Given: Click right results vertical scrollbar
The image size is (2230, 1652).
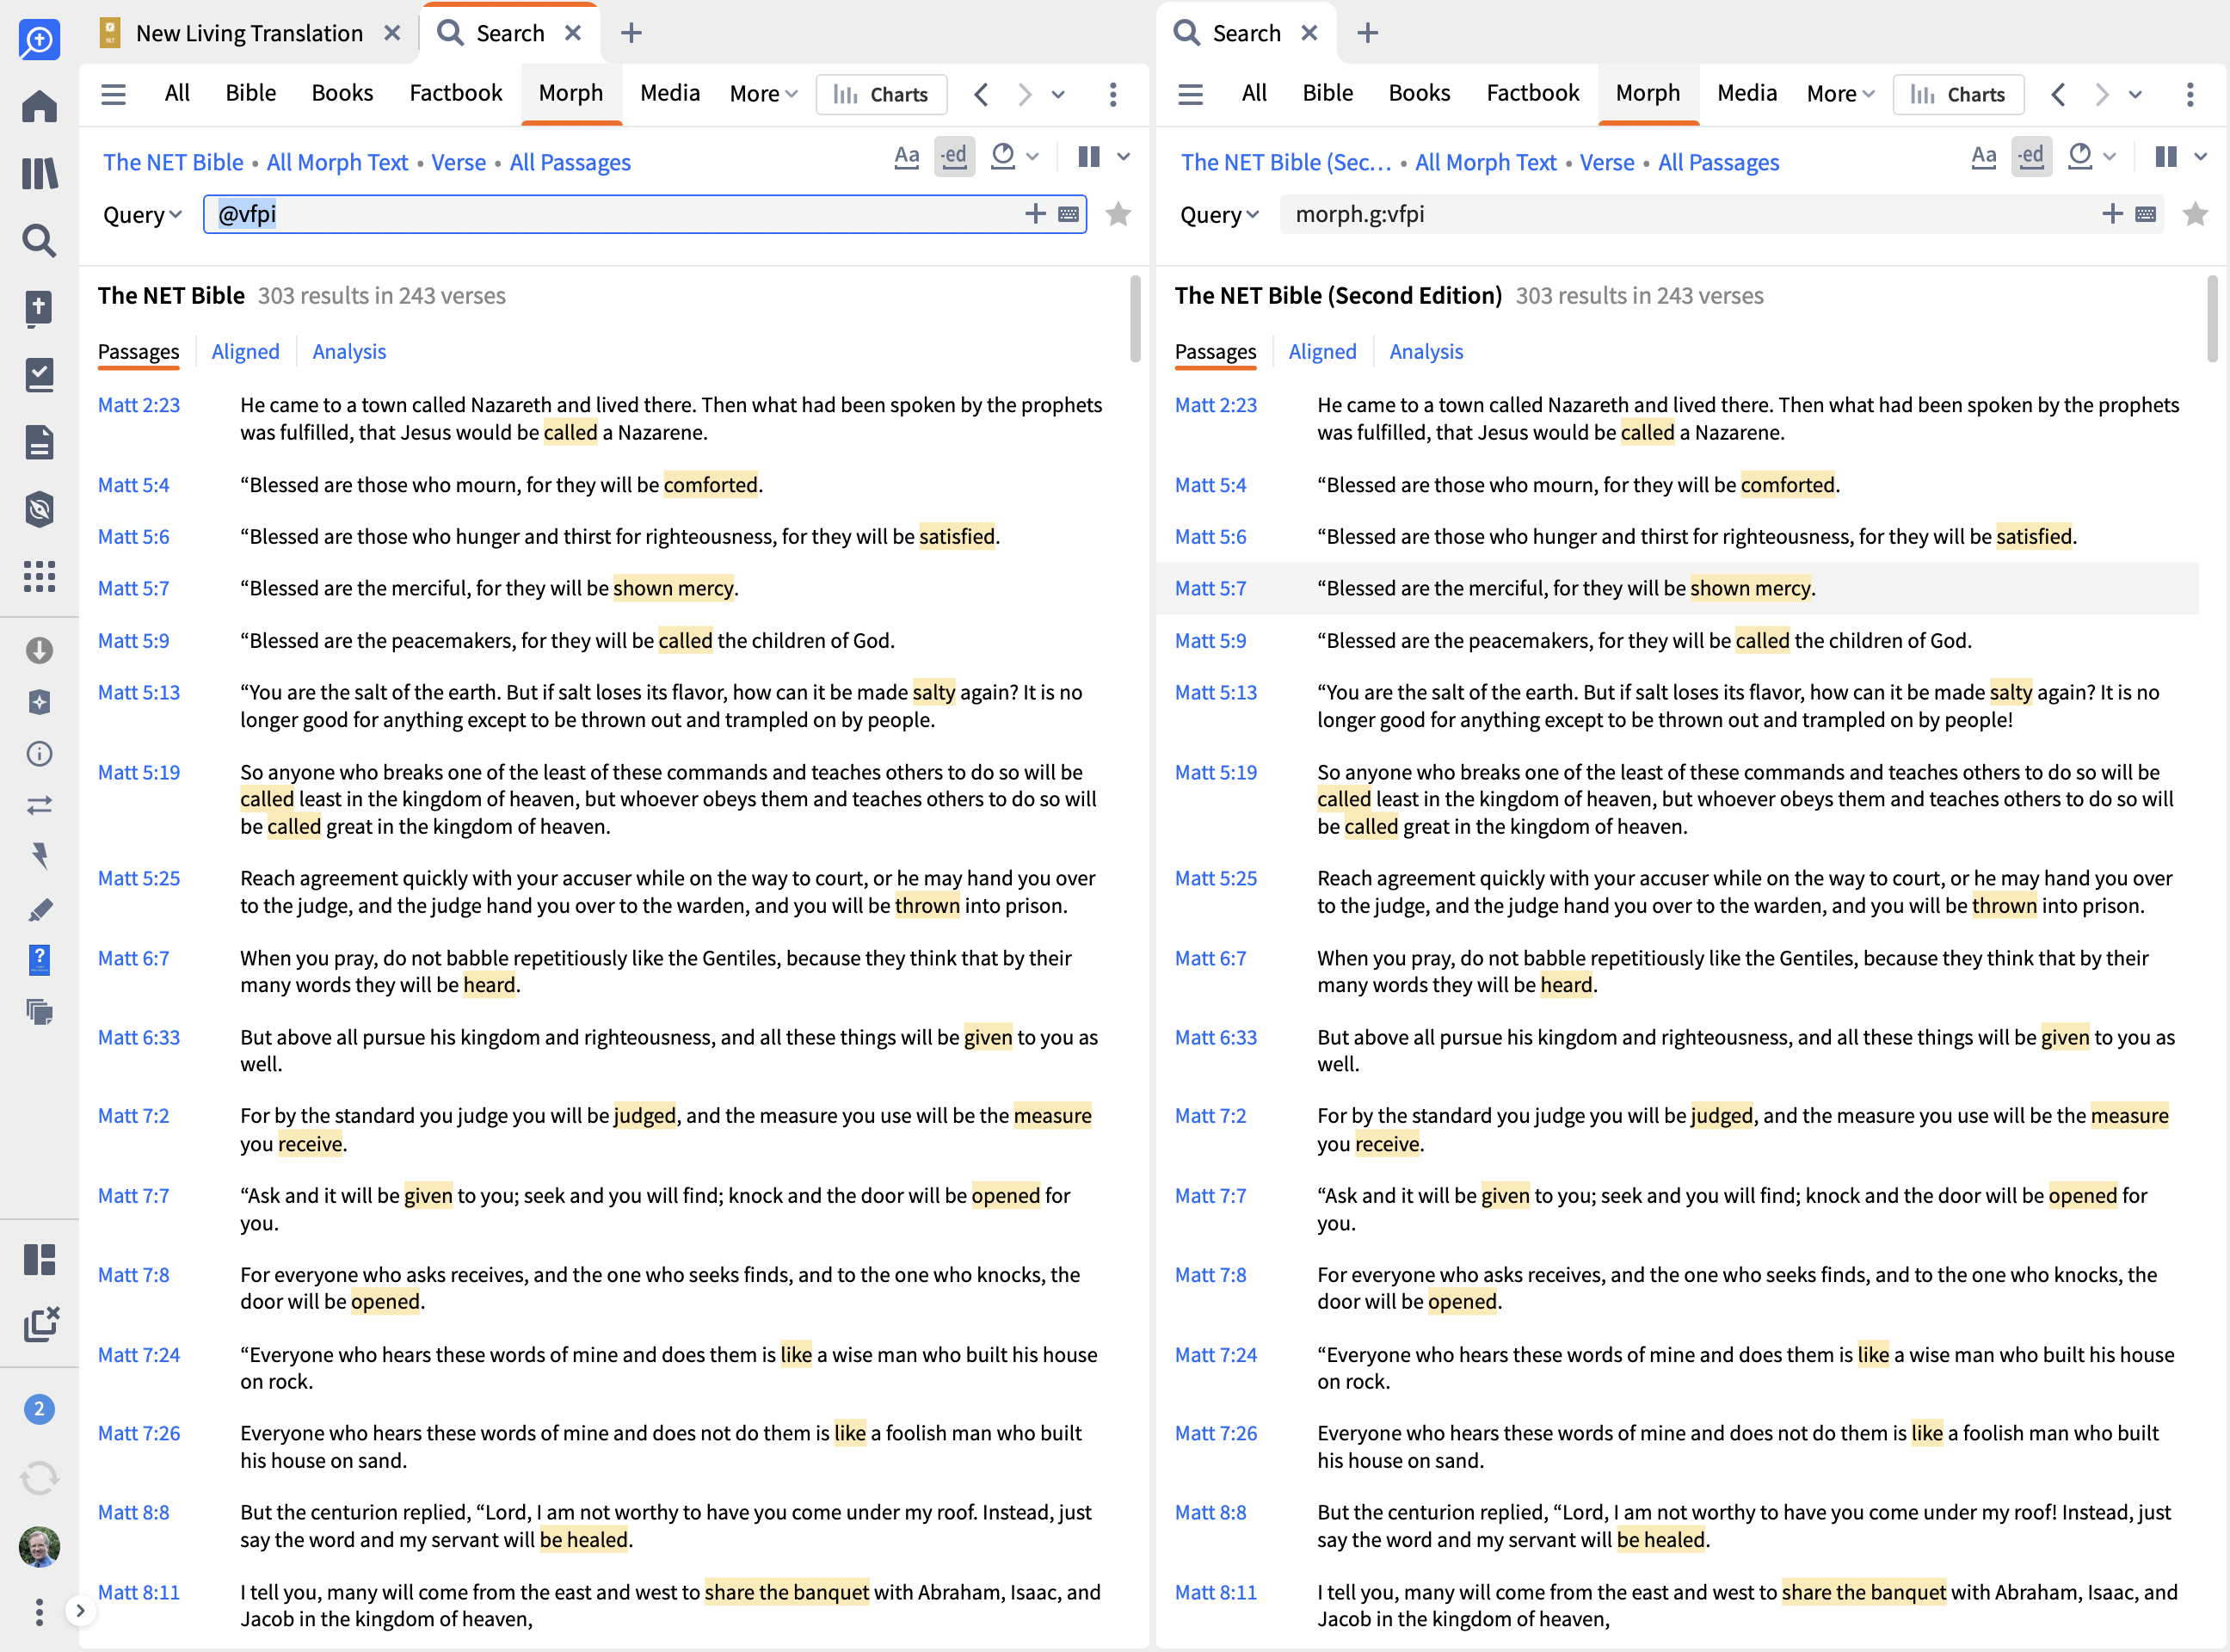Looking at the screenshot, I should 2212,318.
